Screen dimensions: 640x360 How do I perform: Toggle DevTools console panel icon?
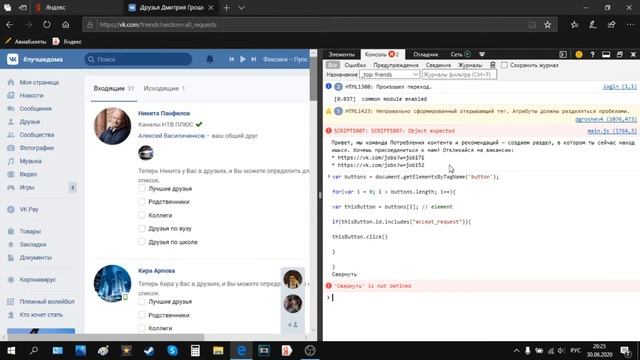pyautogui.click(x=563, y=54)
